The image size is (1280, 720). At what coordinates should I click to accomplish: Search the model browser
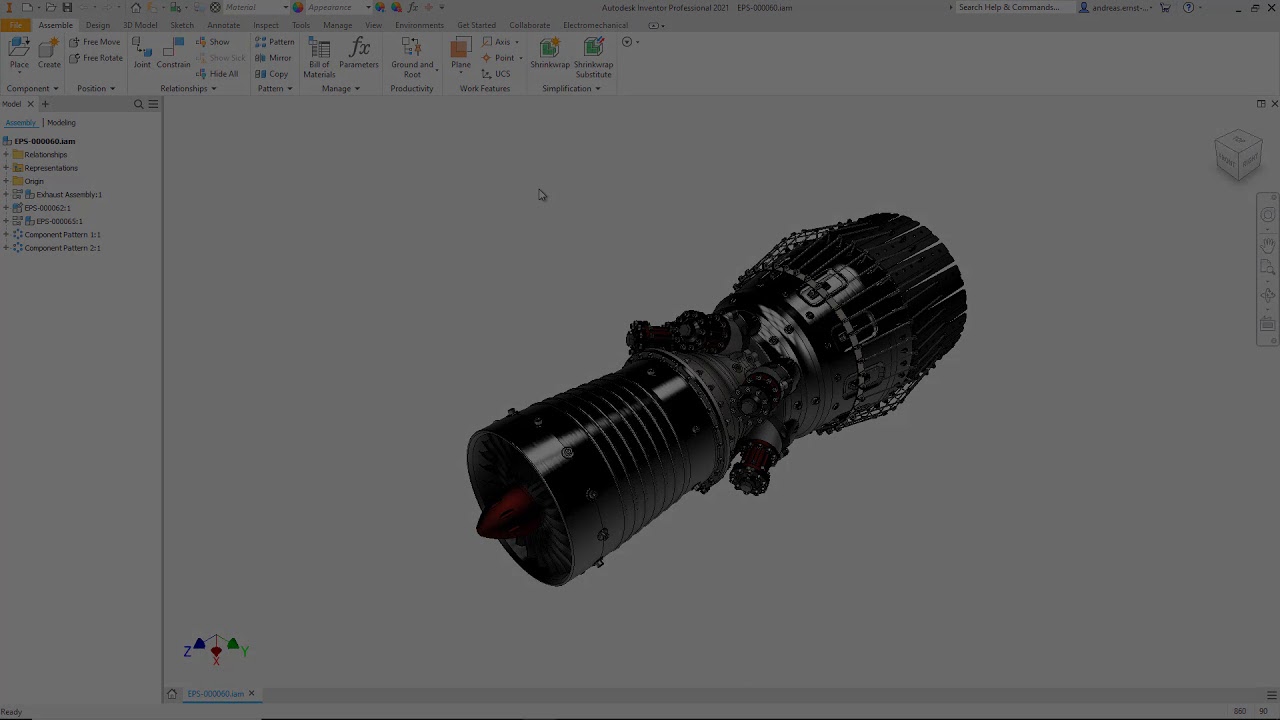coord(139,104)
